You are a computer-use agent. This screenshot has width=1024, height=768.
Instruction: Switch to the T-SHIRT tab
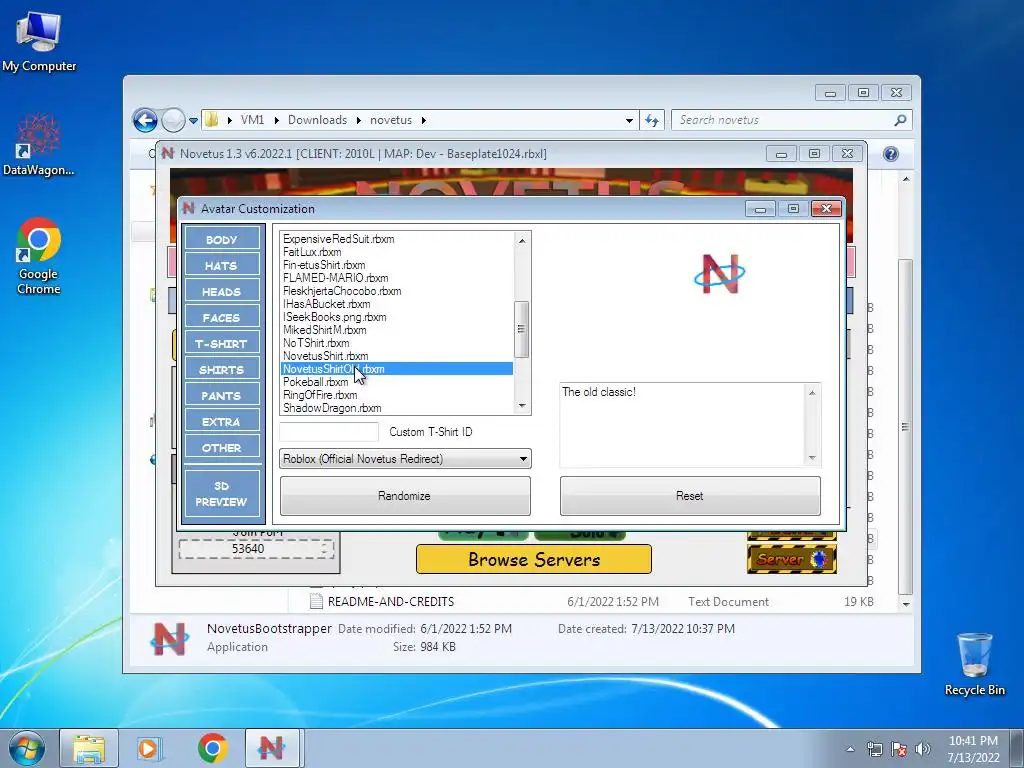[222, 344]
